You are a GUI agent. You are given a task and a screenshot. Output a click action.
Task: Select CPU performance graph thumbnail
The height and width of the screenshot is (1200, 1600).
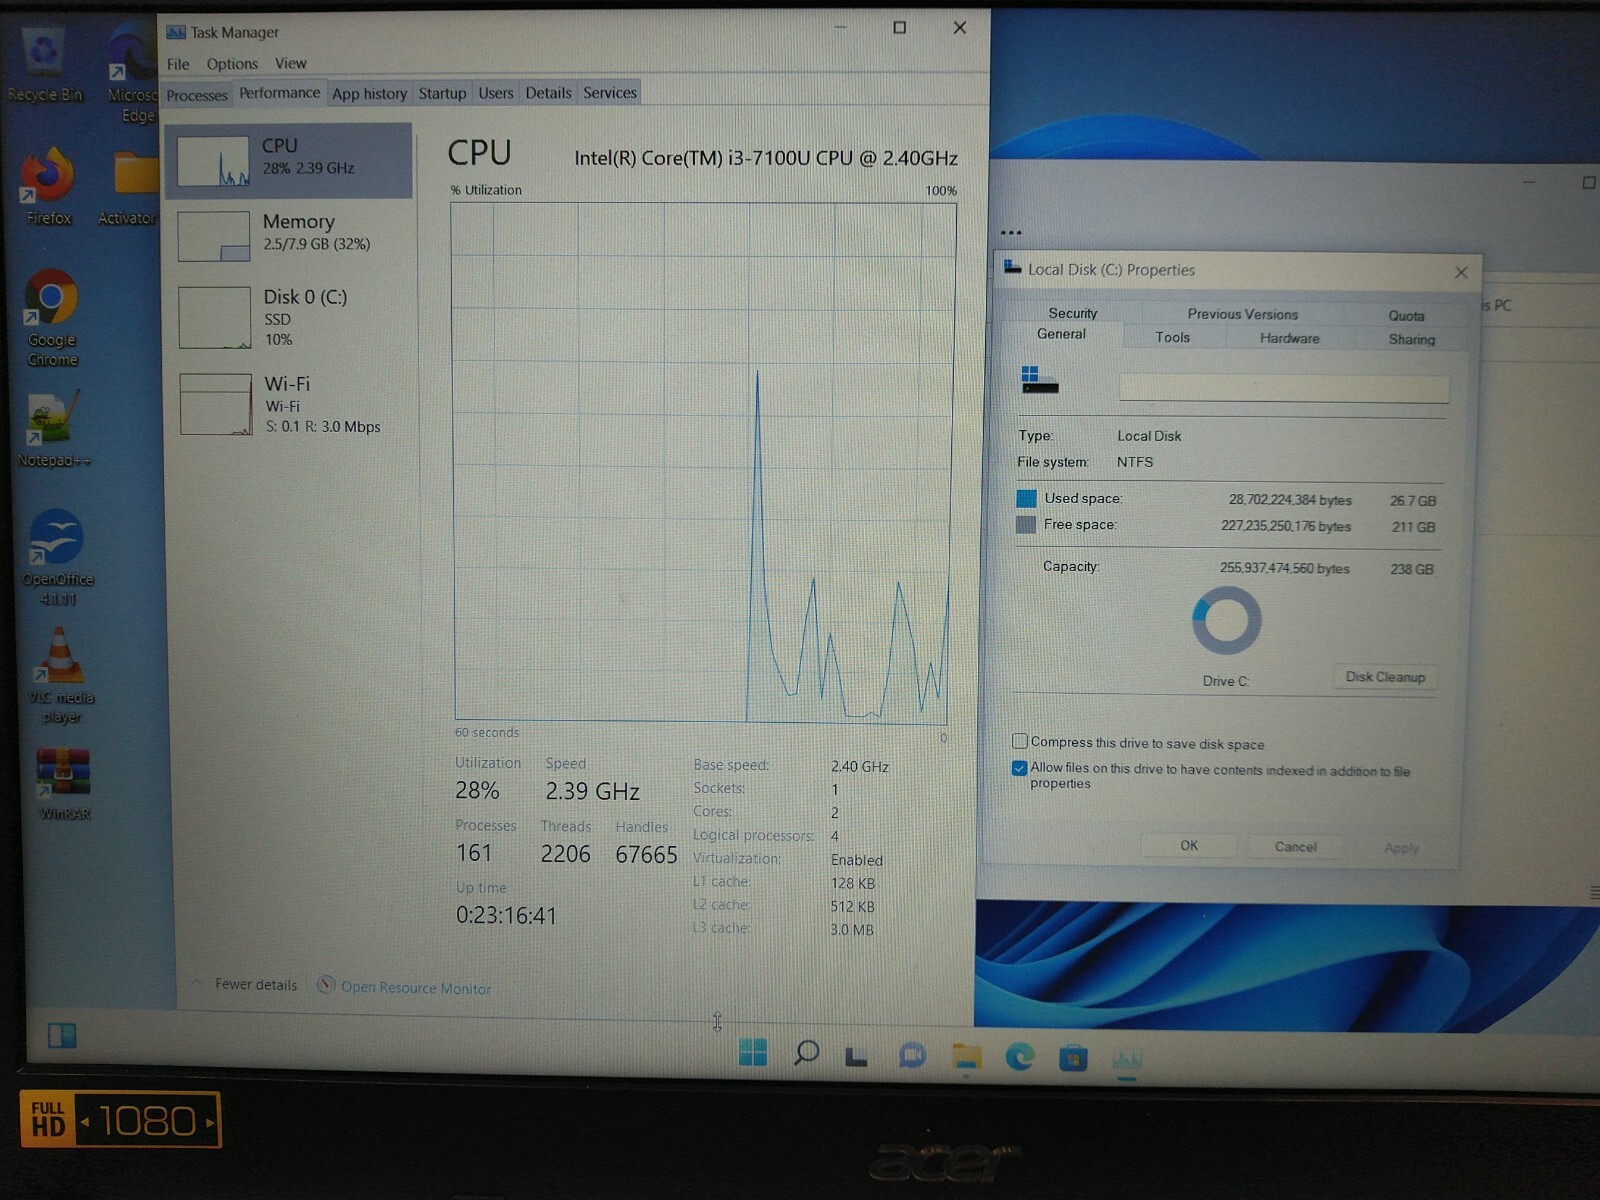point(213,162)
